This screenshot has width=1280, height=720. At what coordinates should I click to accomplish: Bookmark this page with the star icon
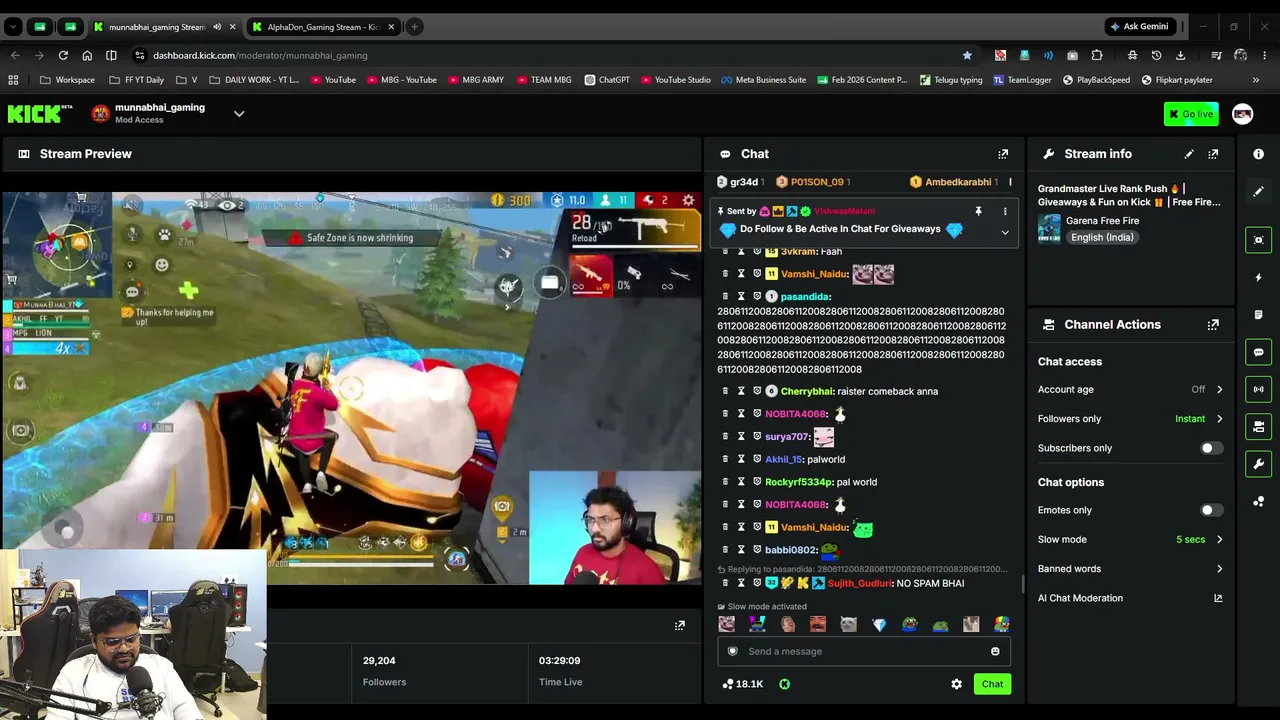coord(966,55)
